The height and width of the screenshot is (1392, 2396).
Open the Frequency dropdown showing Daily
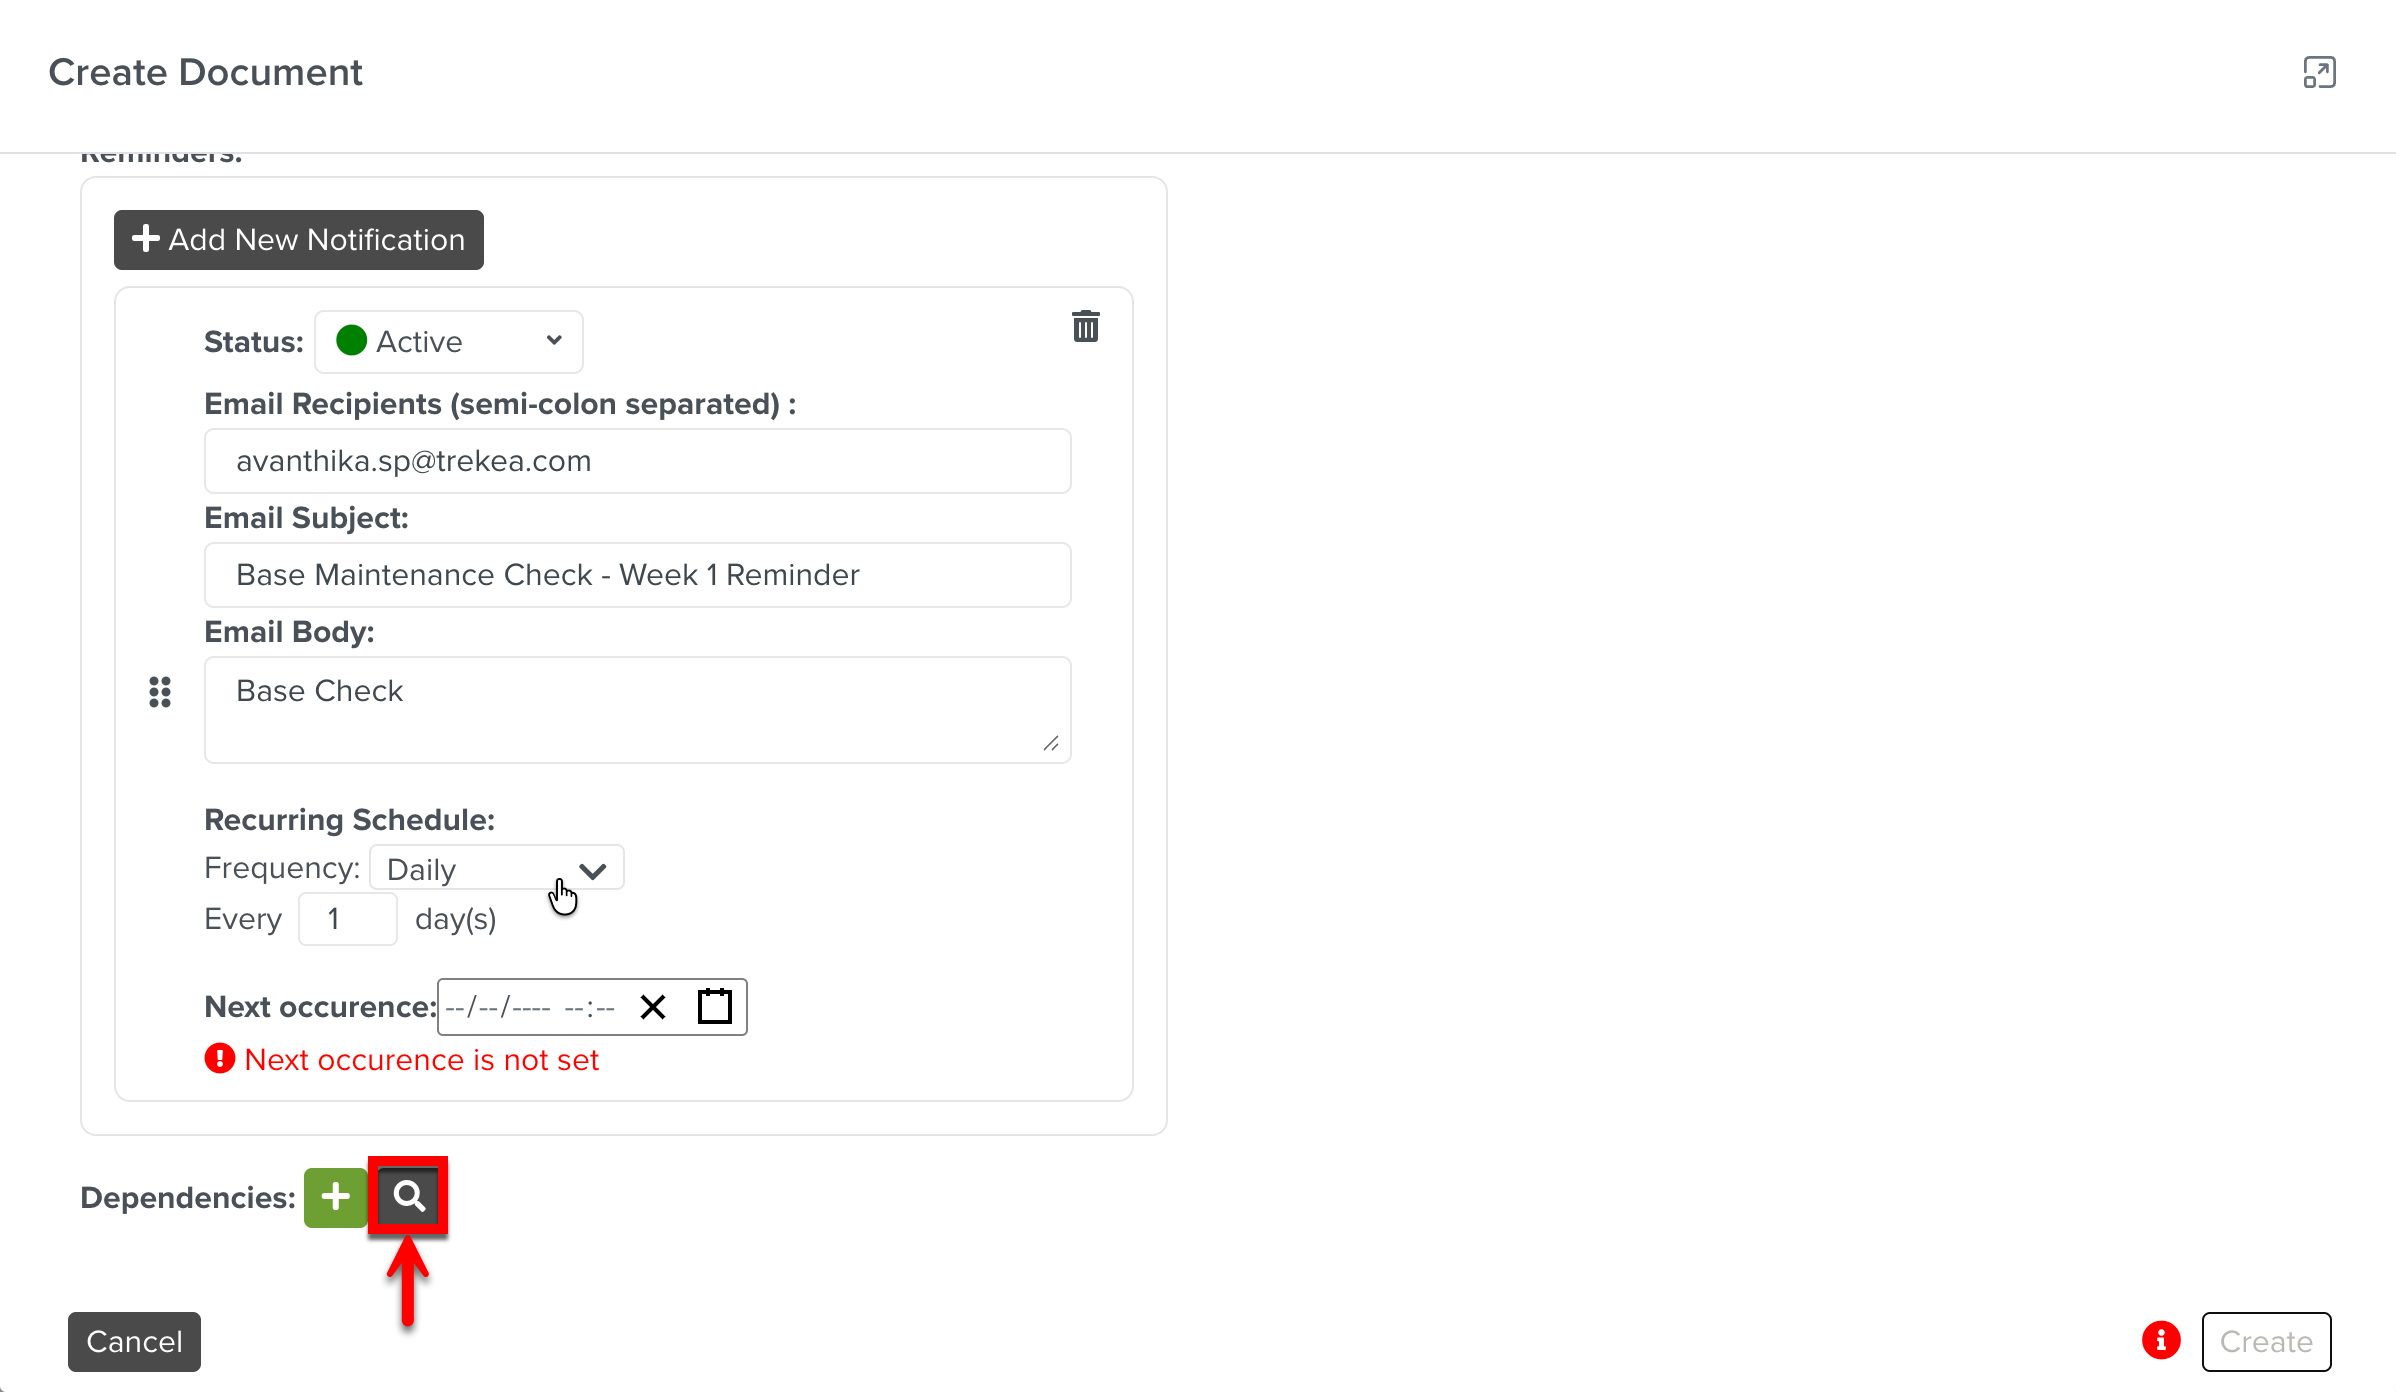pos(497,868)
